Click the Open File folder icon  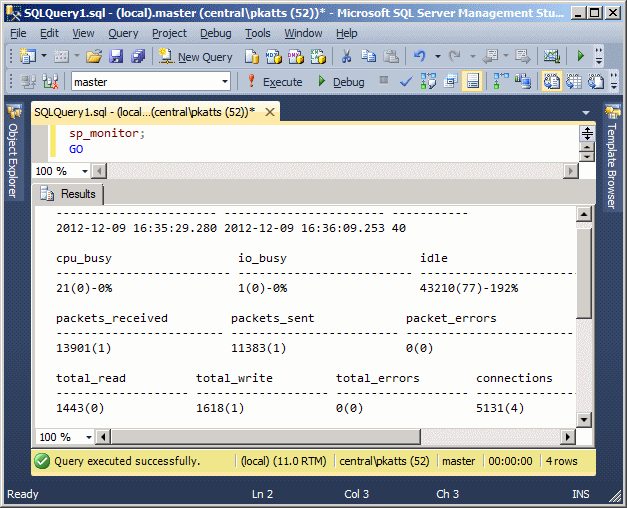[x=94, y=56]
